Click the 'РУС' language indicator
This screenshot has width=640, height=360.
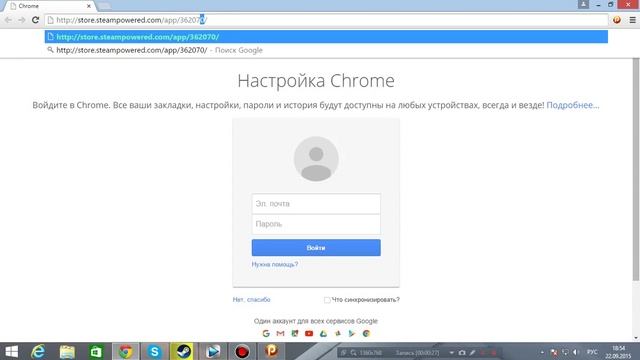coord(592,352)
